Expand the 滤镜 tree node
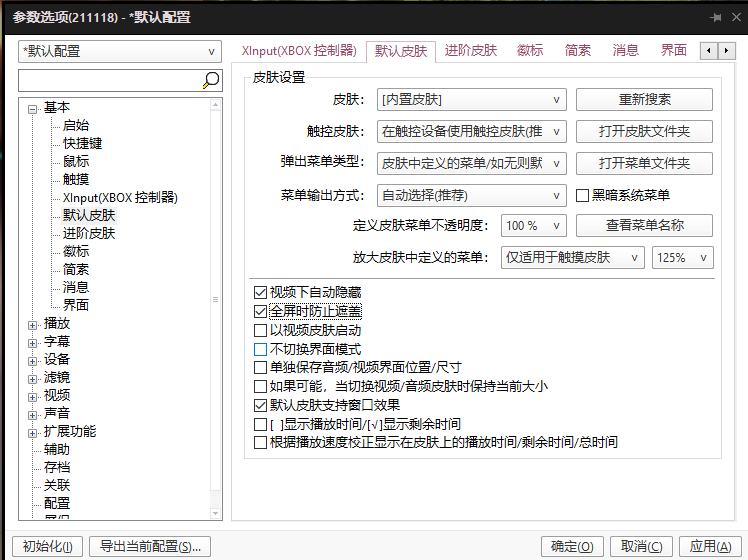The height and width of the screenshot is (560, 748). 32,379
